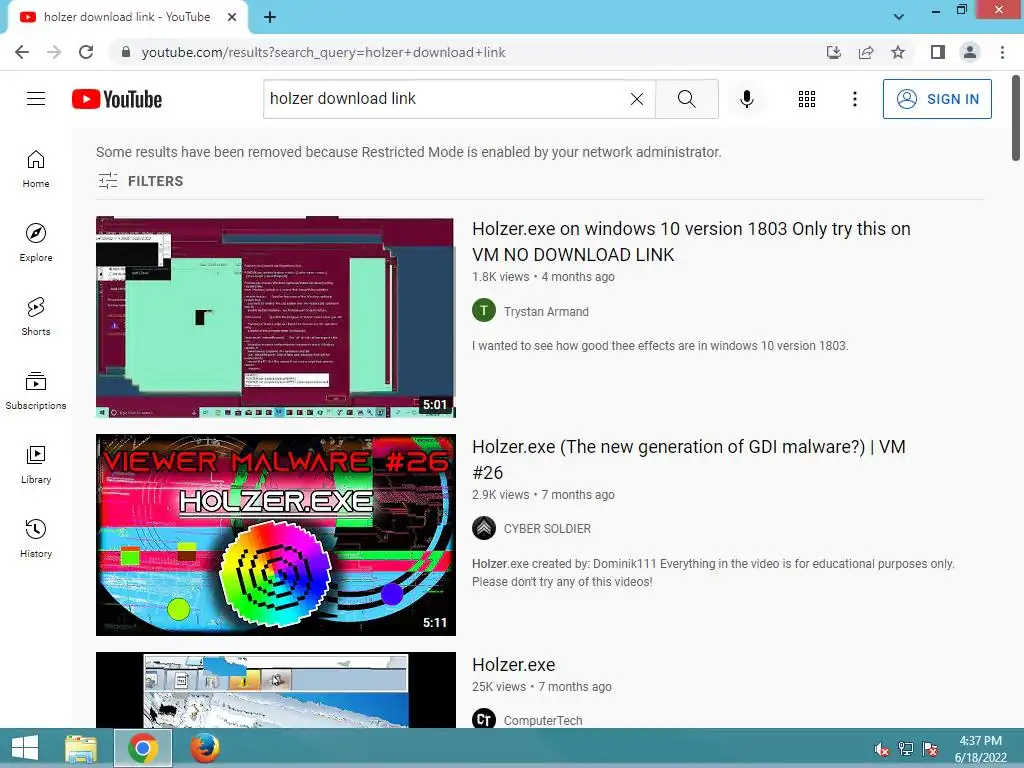Toggle the Chrome side panel
The image size is (1024, 768).
coord(938,52)
